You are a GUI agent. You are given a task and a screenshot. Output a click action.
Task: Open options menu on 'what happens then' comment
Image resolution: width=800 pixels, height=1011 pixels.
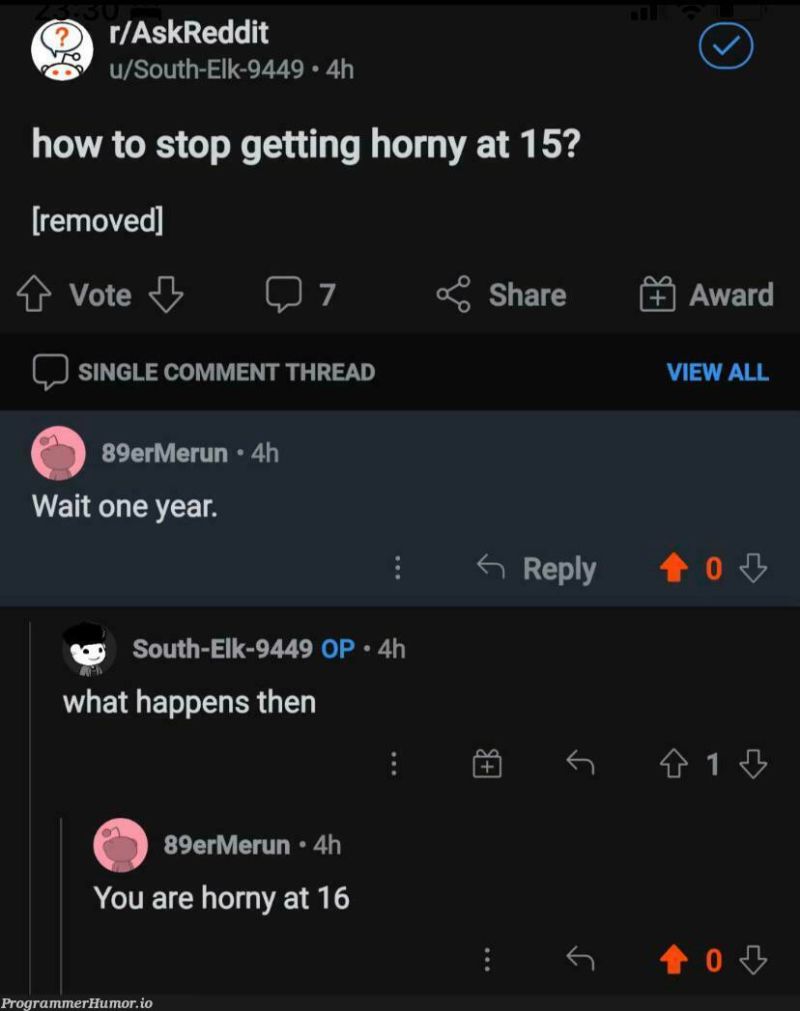click(x=393, y=764)
